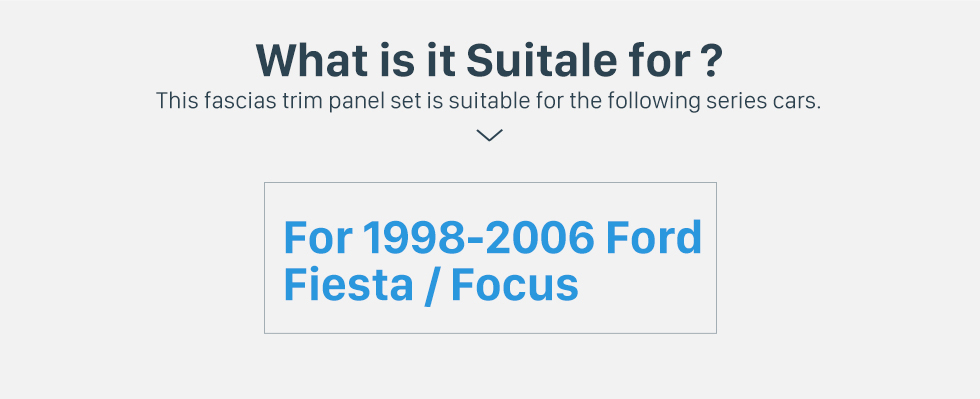Click the 'What is it Suitale for ?' heading
The width and height of the screenshot is (980, 399).
click(489, 60)
